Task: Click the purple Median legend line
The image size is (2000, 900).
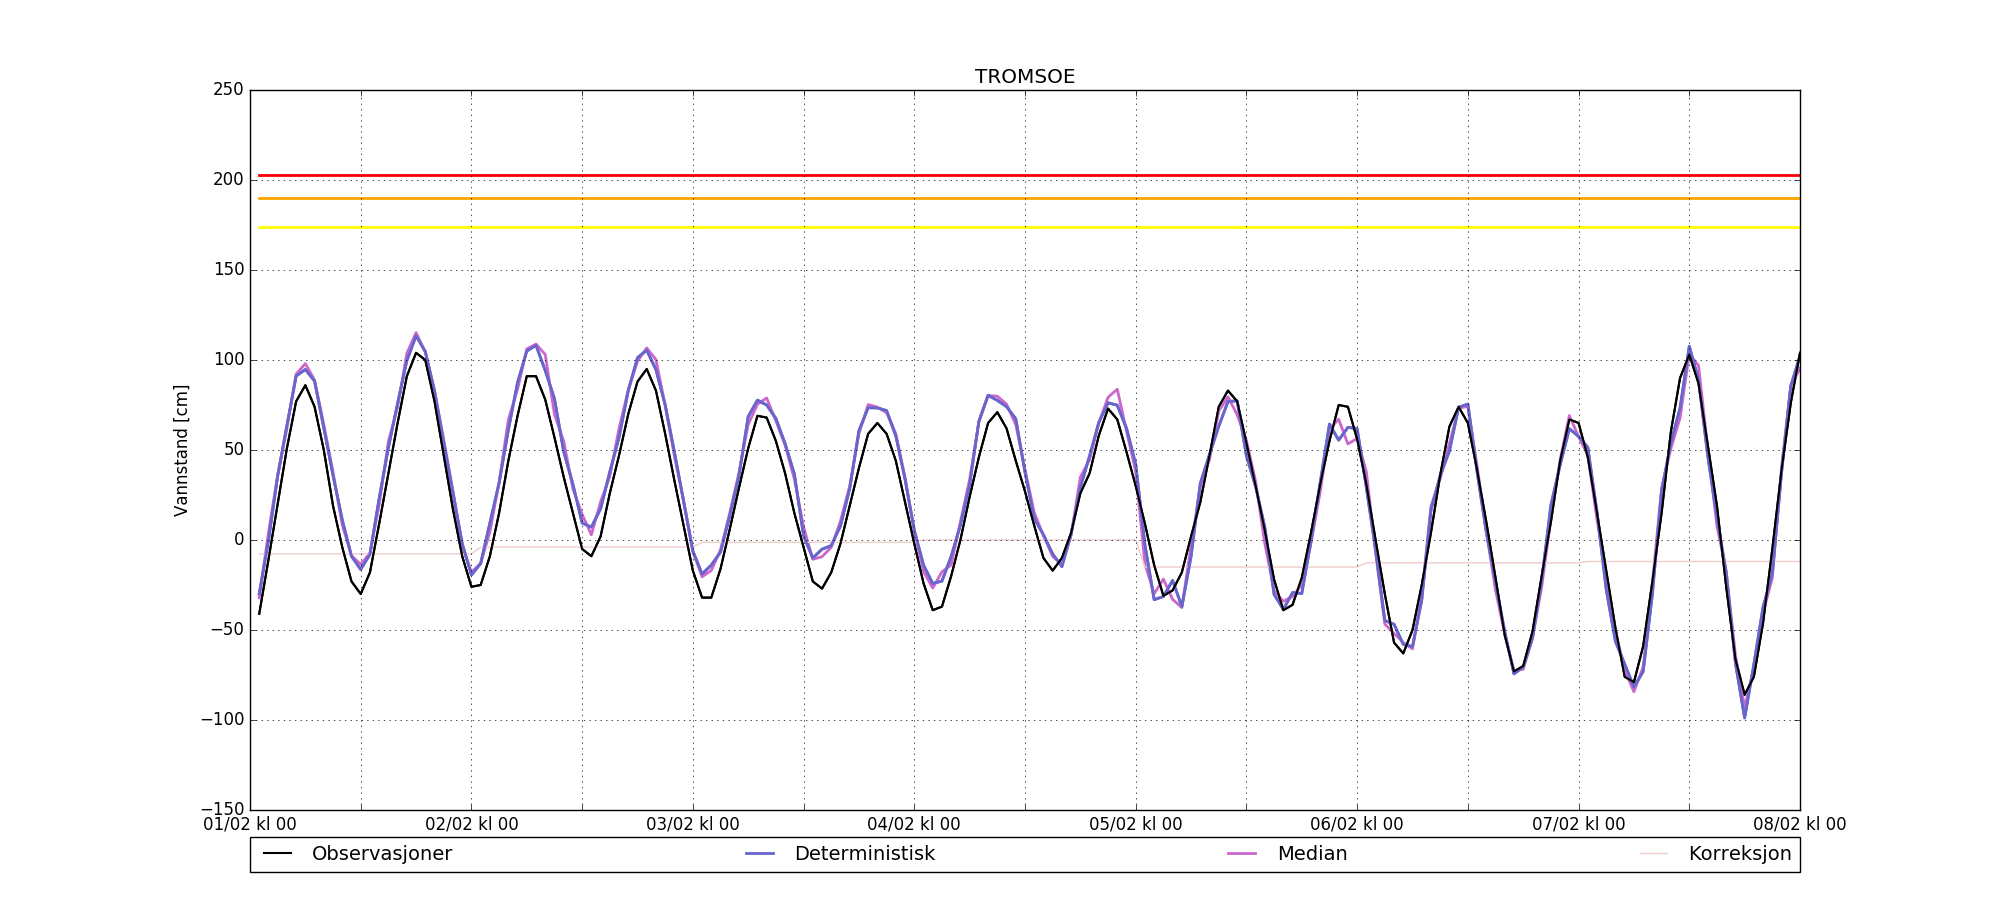Action: pos(1242,854)
